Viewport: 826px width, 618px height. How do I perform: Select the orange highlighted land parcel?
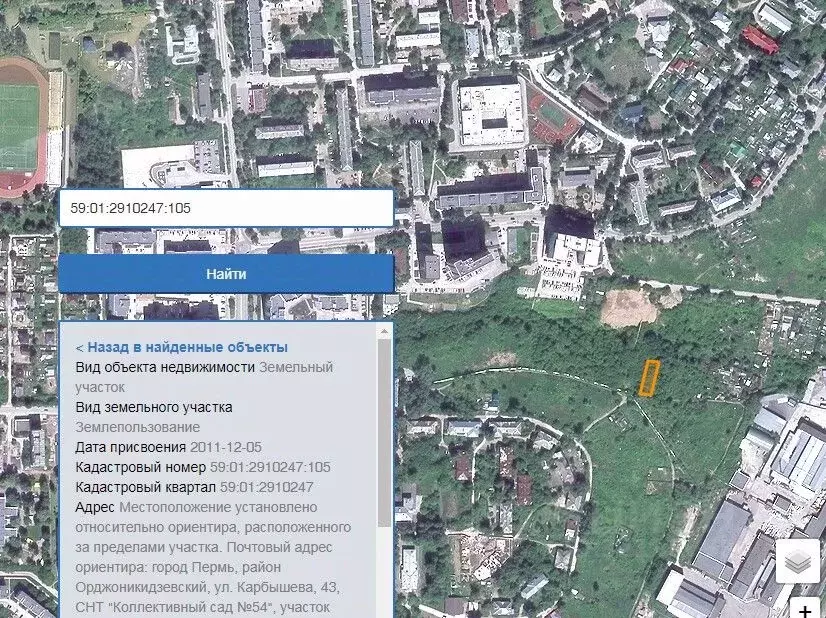point(649,378)
